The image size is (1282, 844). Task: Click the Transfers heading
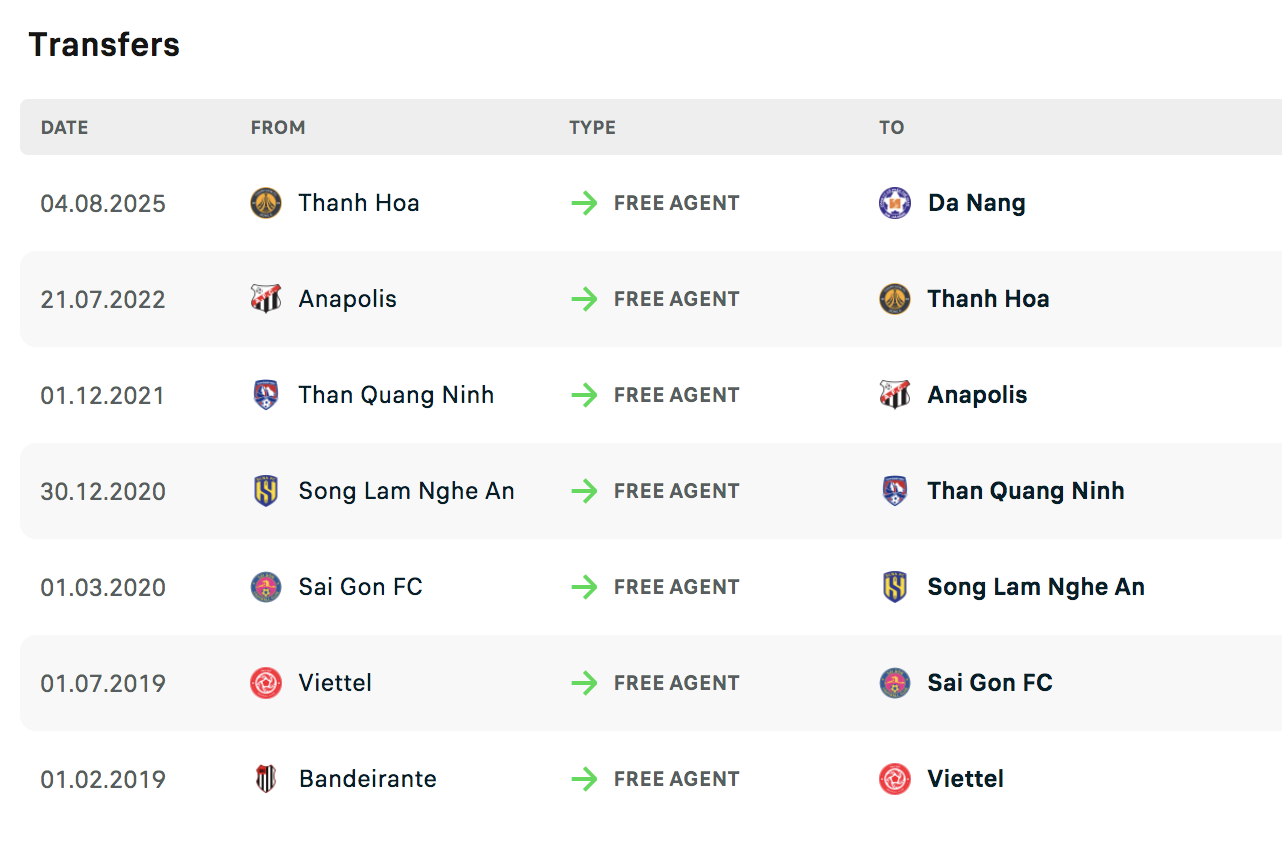(103, 43)
